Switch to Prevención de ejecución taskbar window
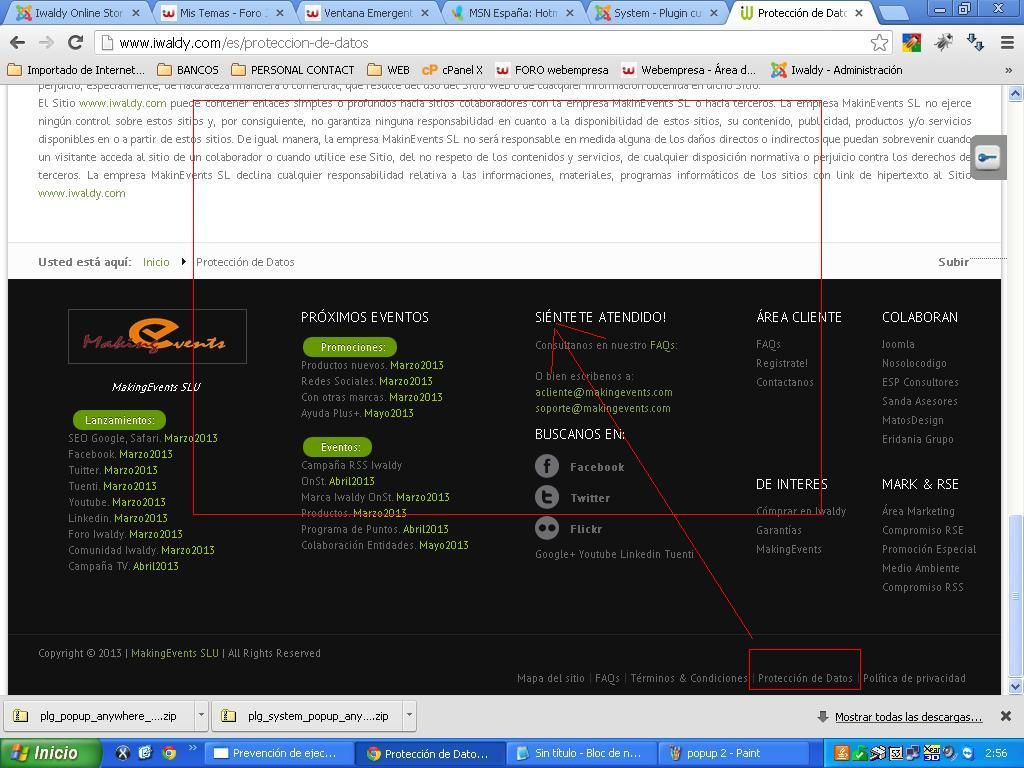This screenshot has width=1024, height=768. (279, 753)
